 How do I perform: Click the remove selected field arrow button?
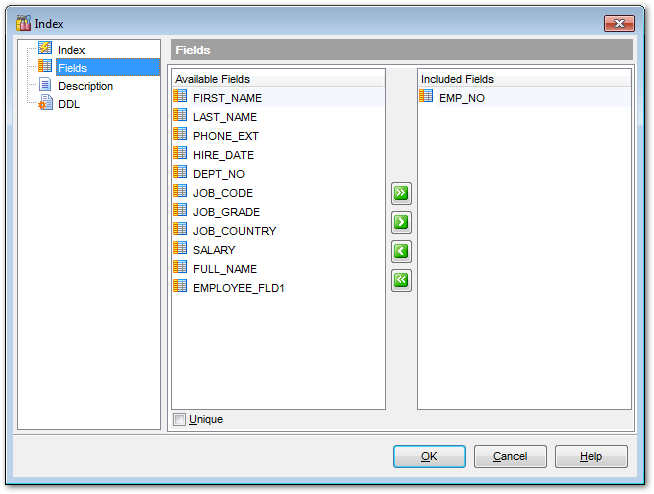401,251
